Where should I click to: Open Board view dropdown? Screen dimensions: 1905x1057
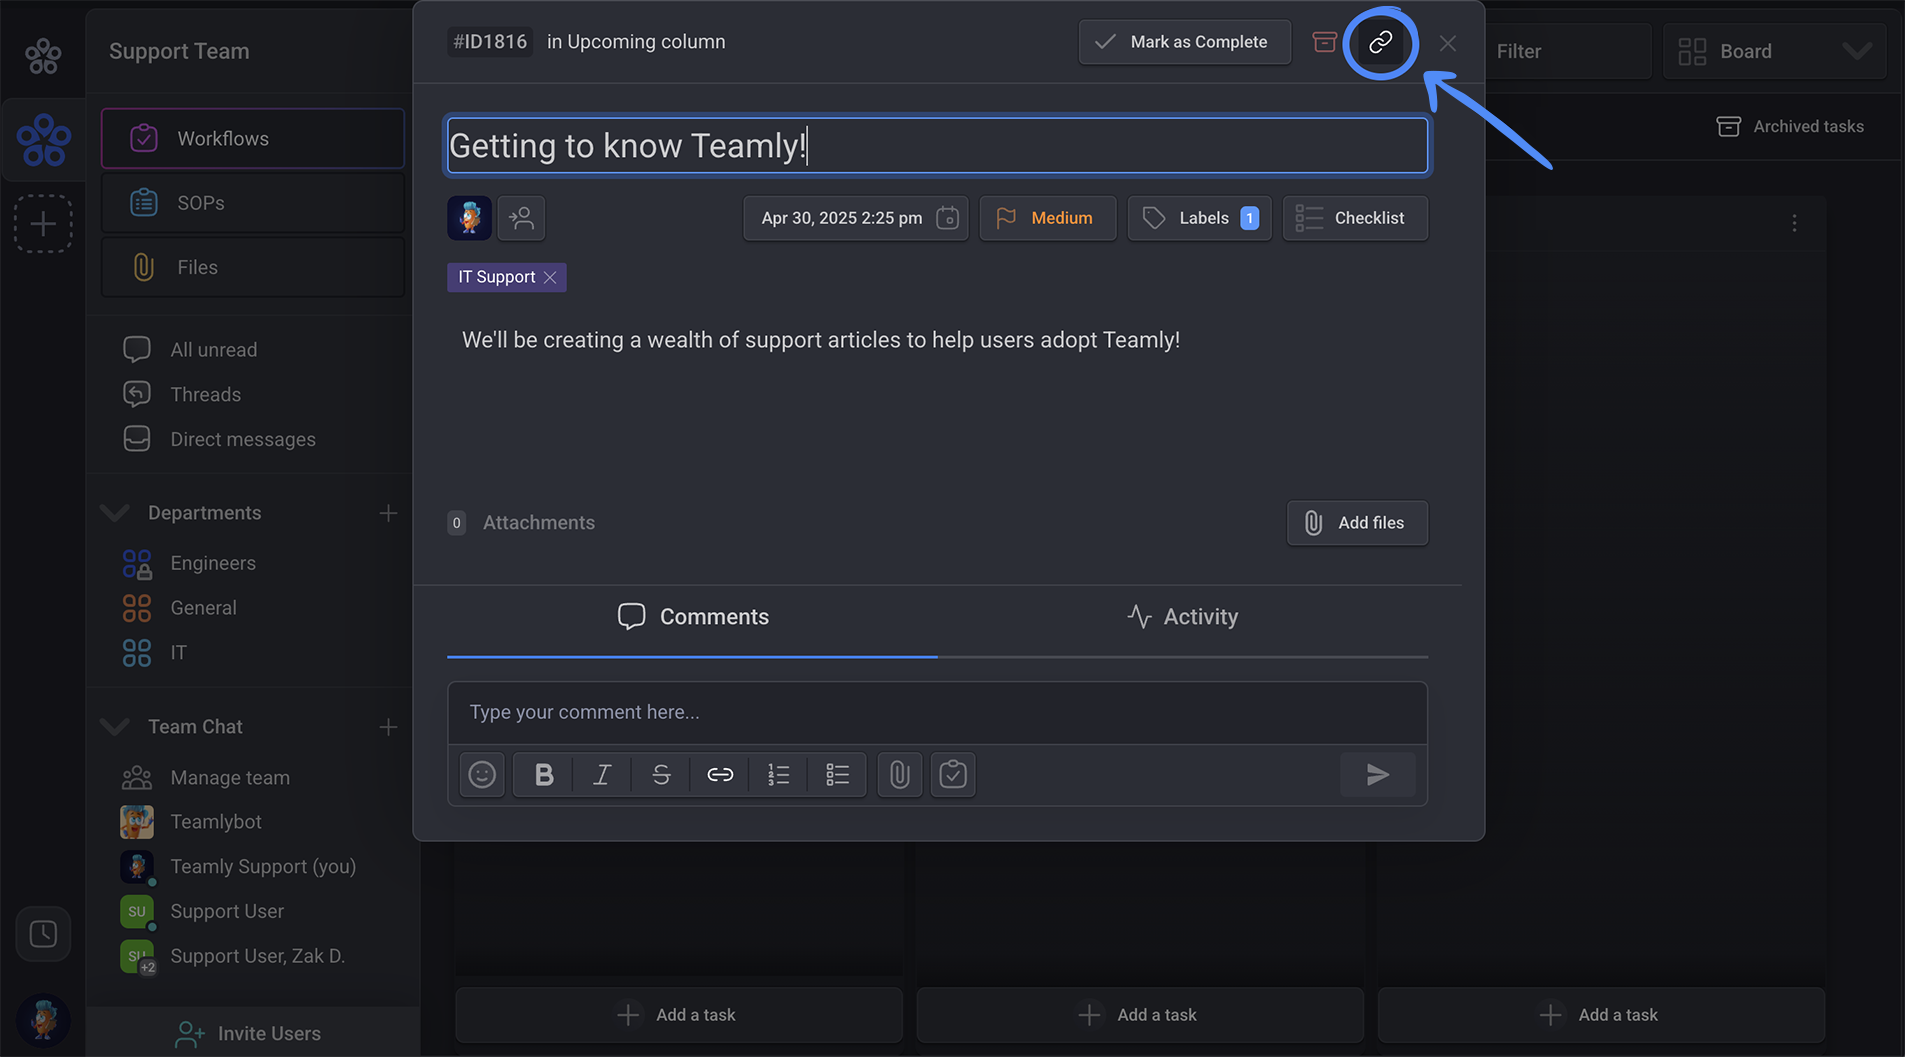pos(1774,51)
